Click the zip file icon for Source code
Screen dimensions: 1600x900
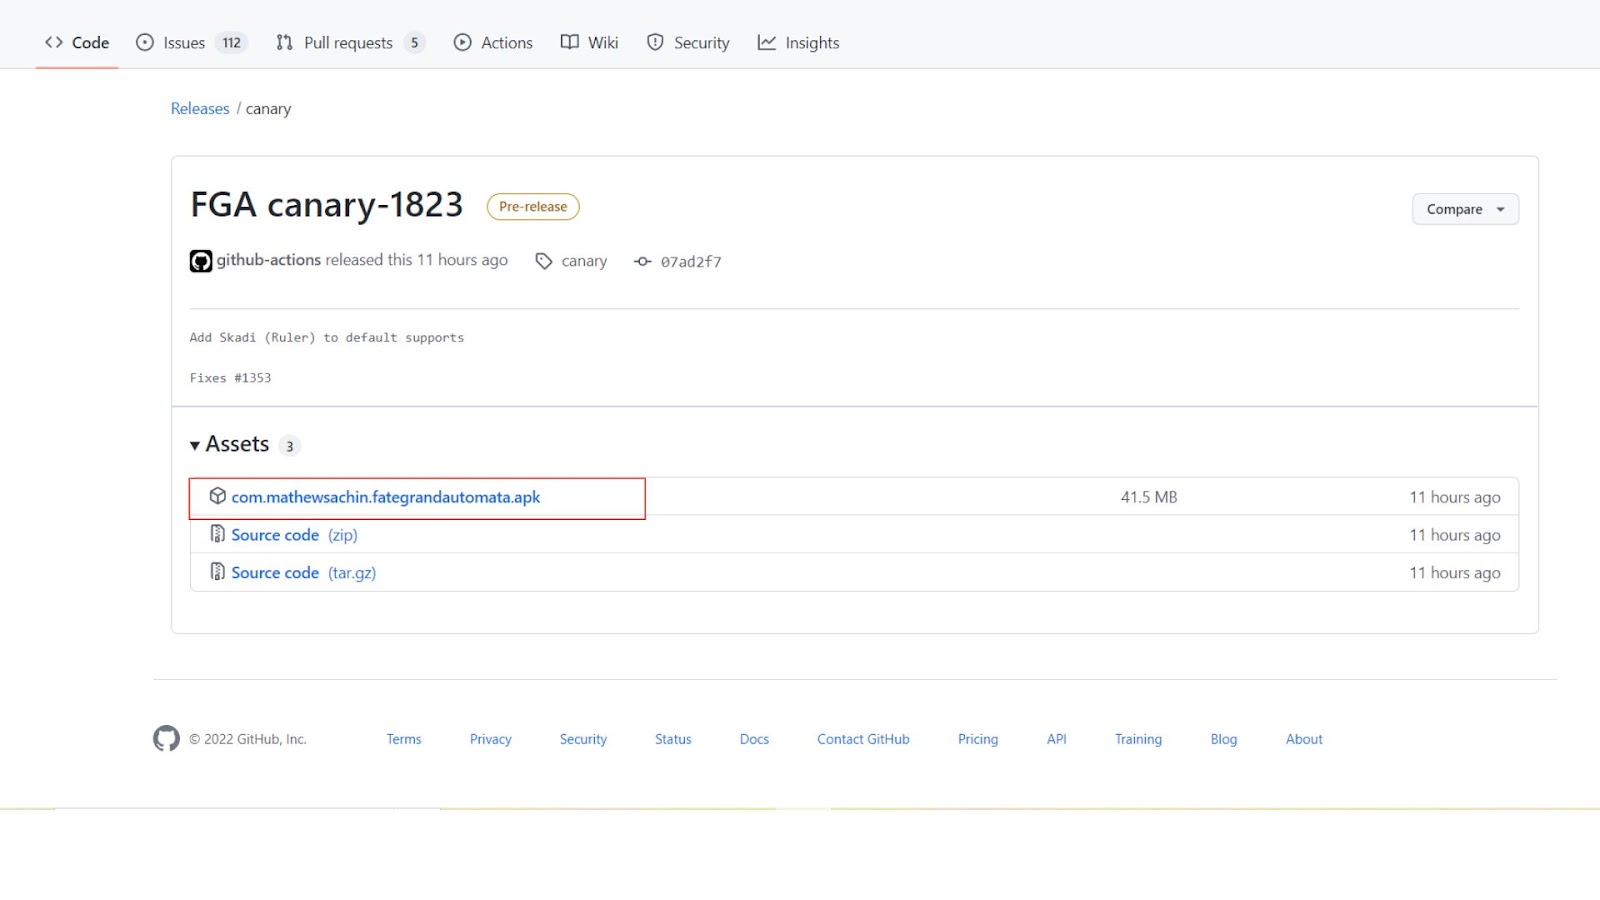click(x=217, y=534)
